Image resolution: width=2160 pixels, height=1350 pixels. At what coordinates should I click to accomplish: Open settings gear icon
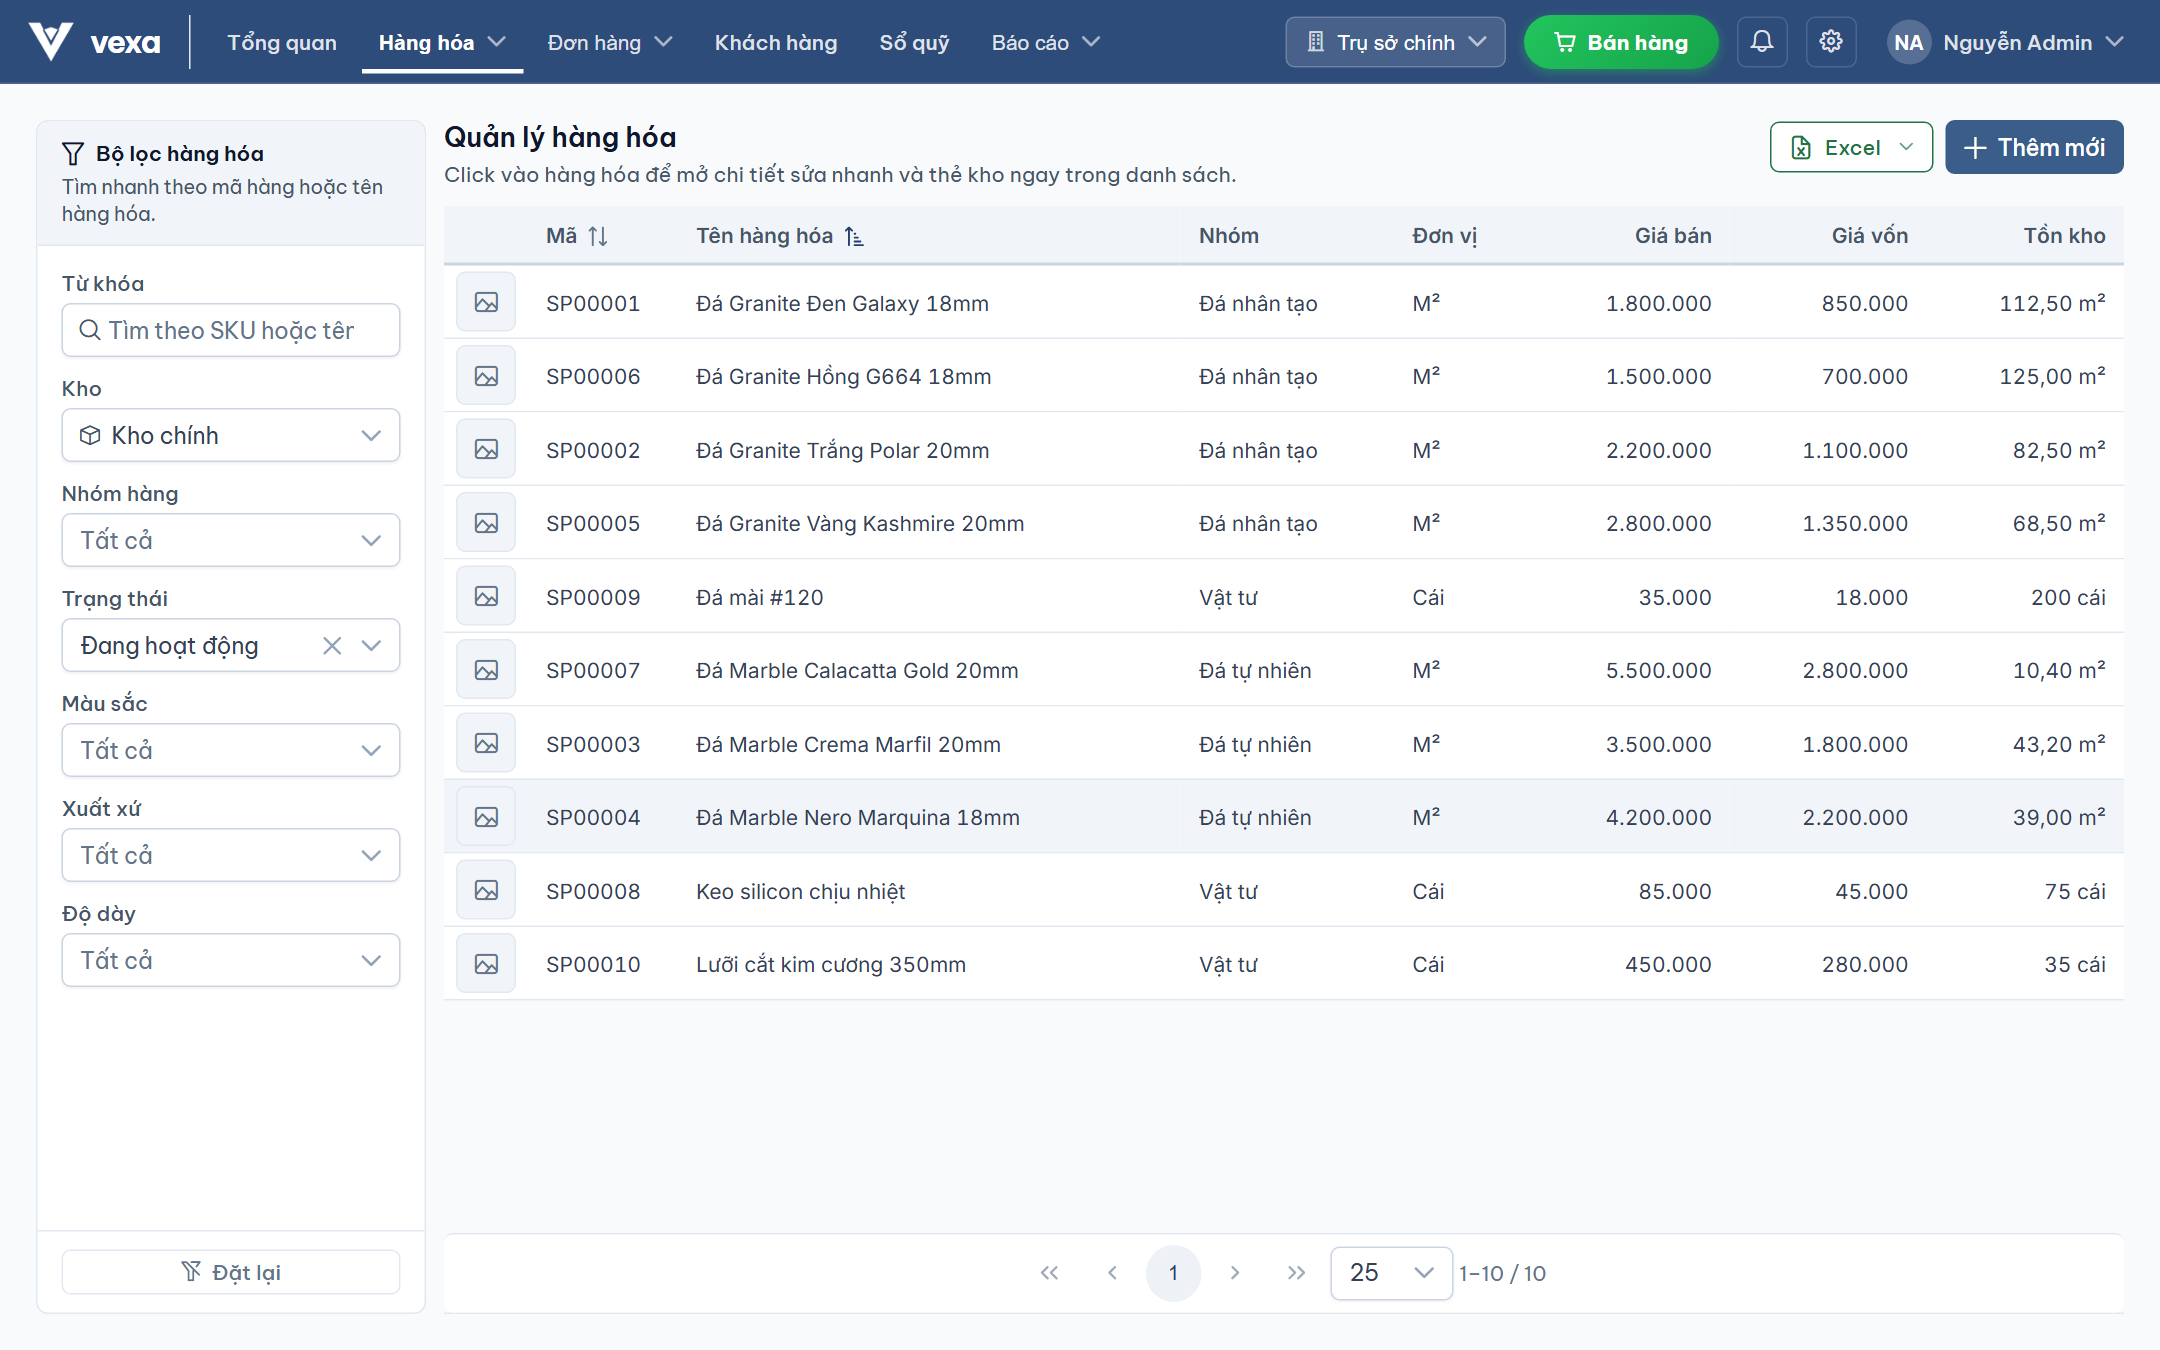click(1831, 42)
